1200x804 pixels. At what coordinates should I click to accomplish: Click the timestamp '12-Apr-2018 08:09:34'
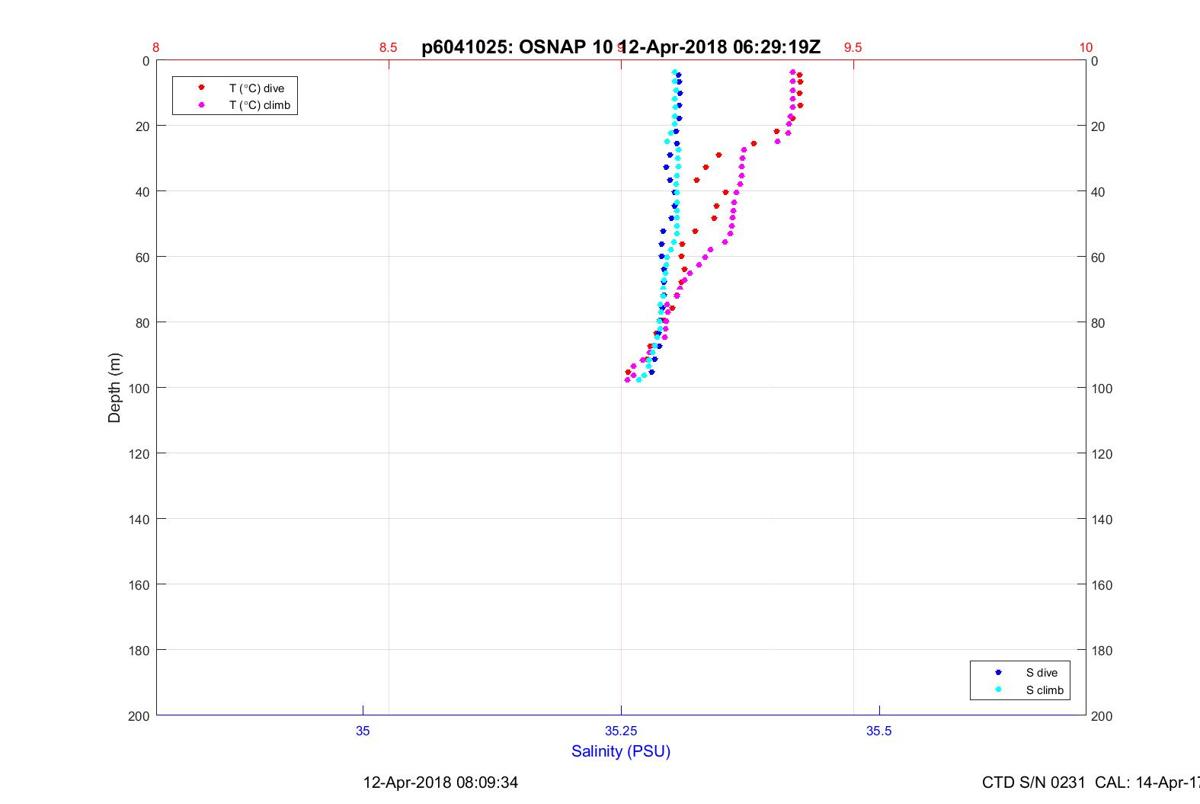pyautogui.click(x=440, y=782)
